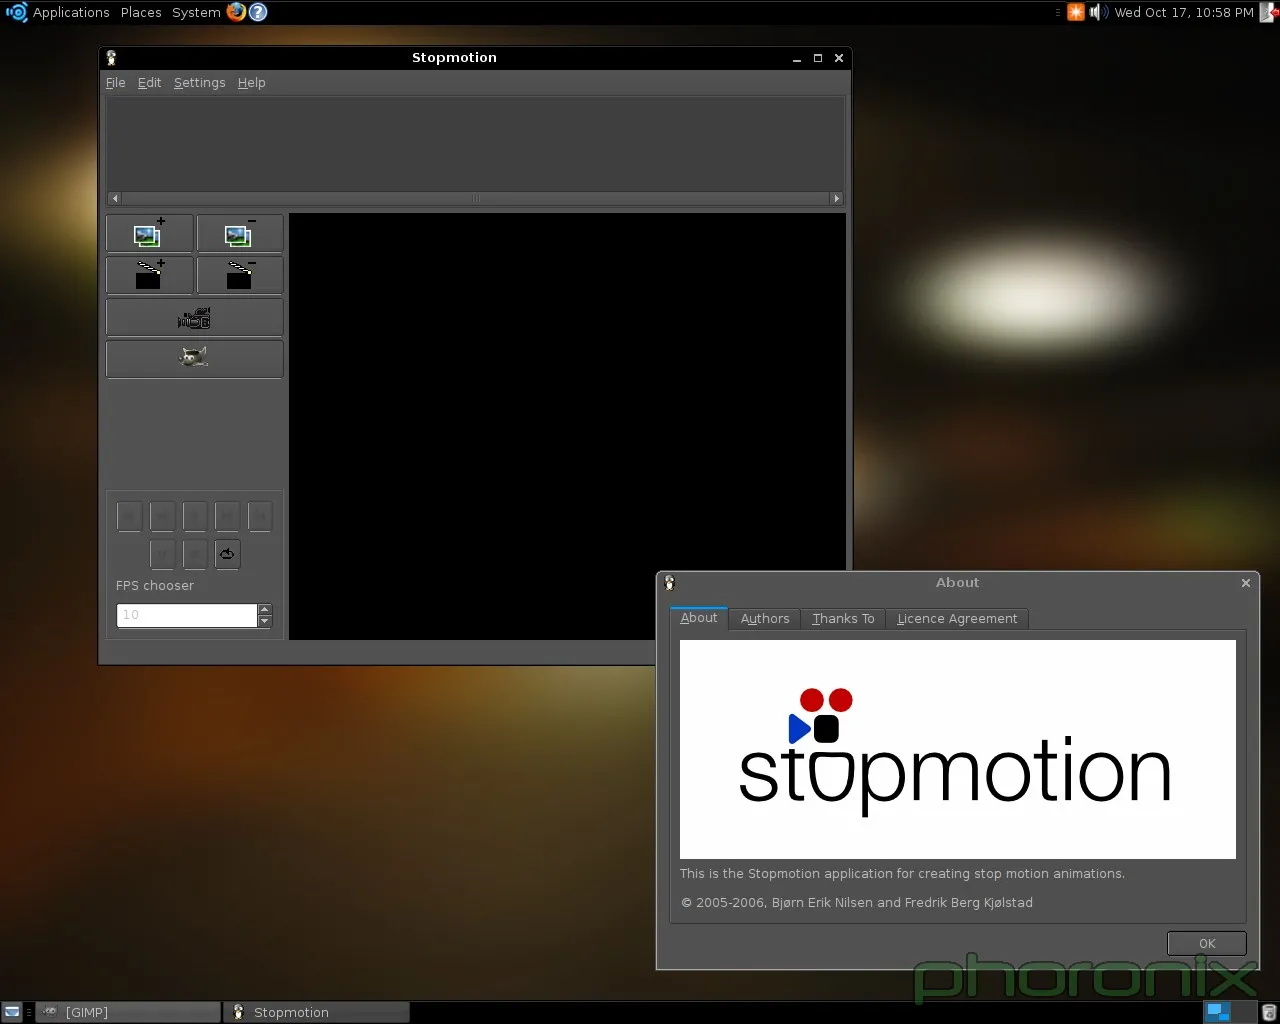Open the Places menu in the top panel

tap(141, 12)
